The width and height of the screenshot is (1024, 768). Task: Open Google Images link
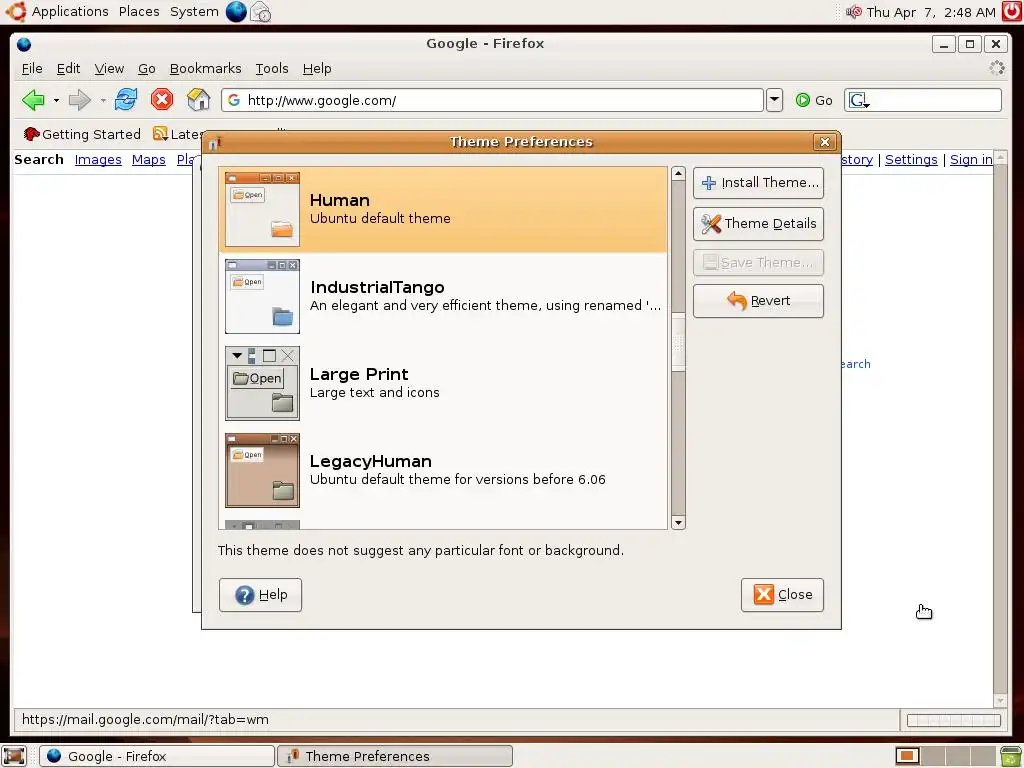click(x=98, y=160)
